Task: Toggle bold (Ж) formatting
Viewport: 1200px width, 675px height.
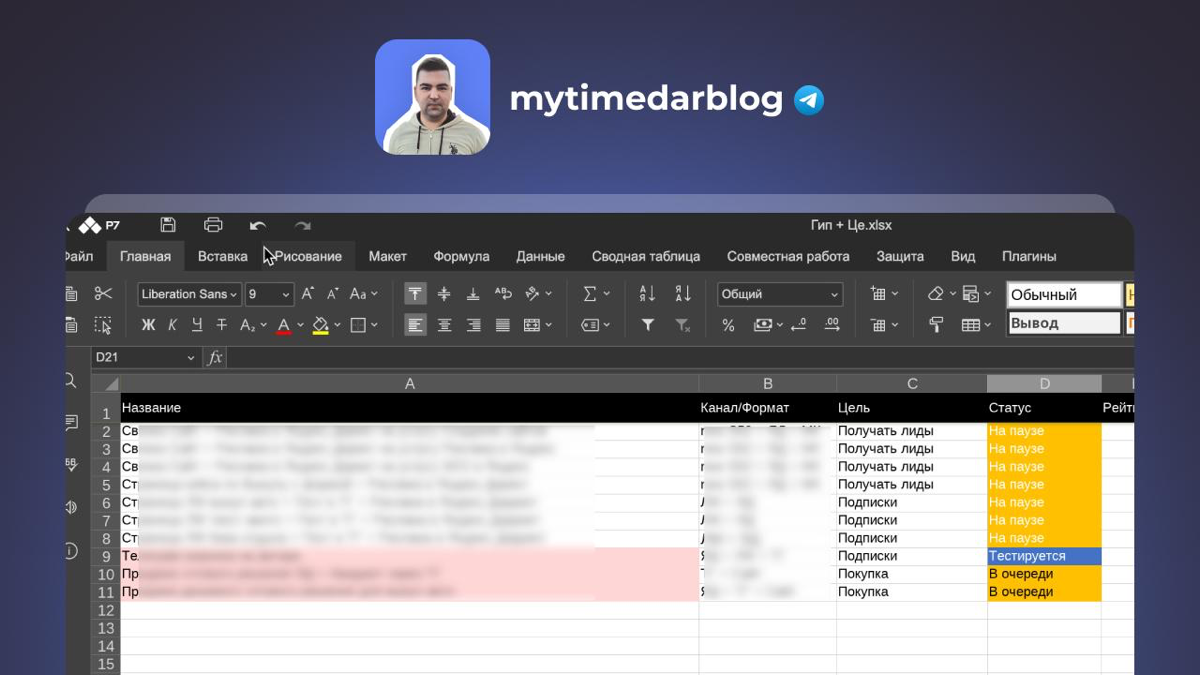Action: [x=148, y=325]
